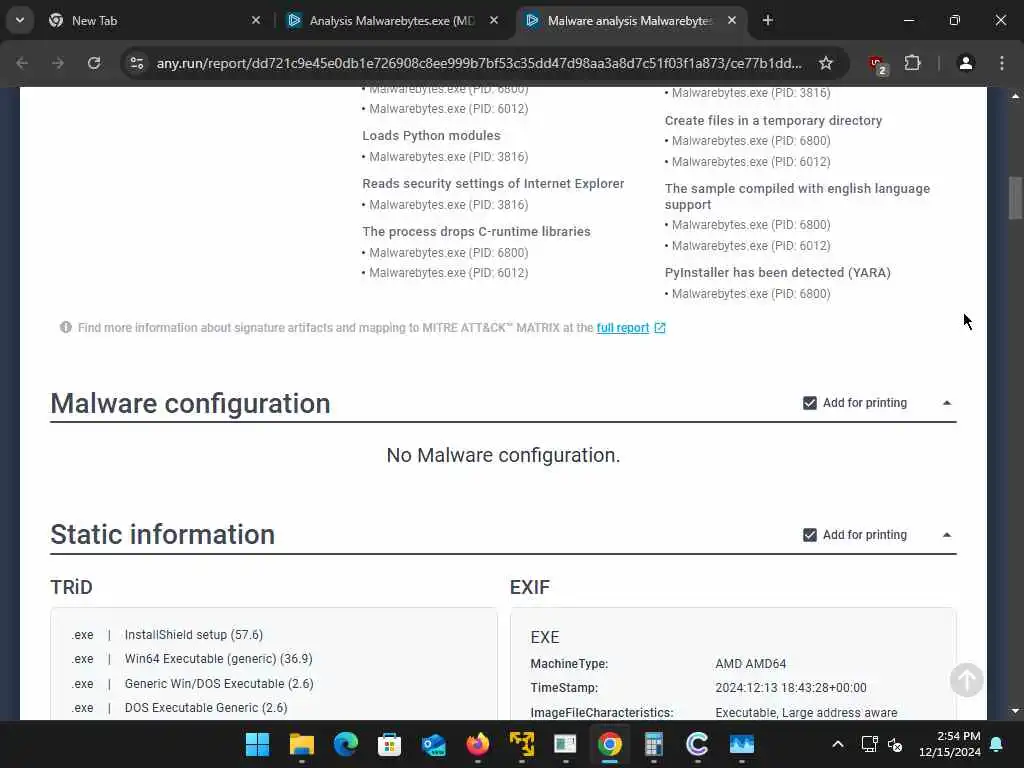Open the Windows Start menu
This screenshot has height=768, width=1024.
pos(257,744)
